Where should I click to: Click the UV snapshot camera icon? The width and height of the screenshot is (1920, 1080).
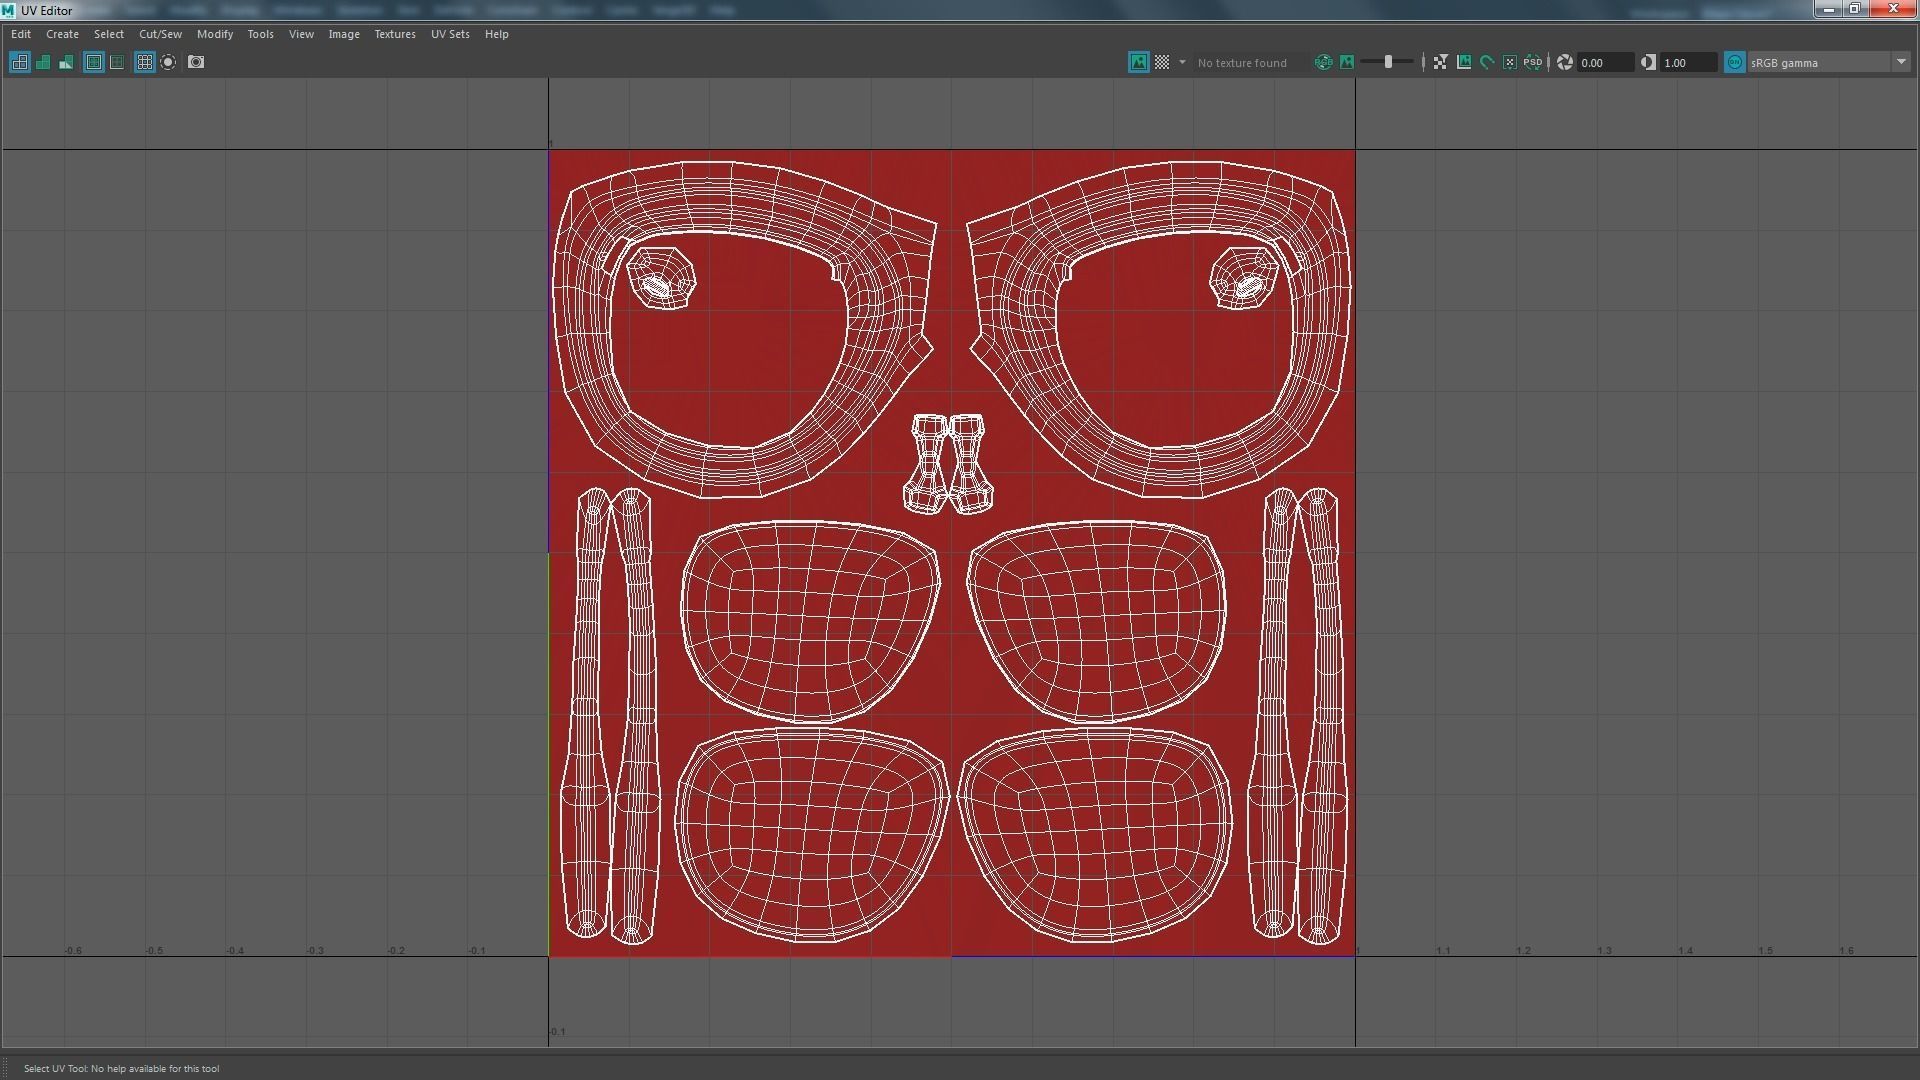[196, 62]
